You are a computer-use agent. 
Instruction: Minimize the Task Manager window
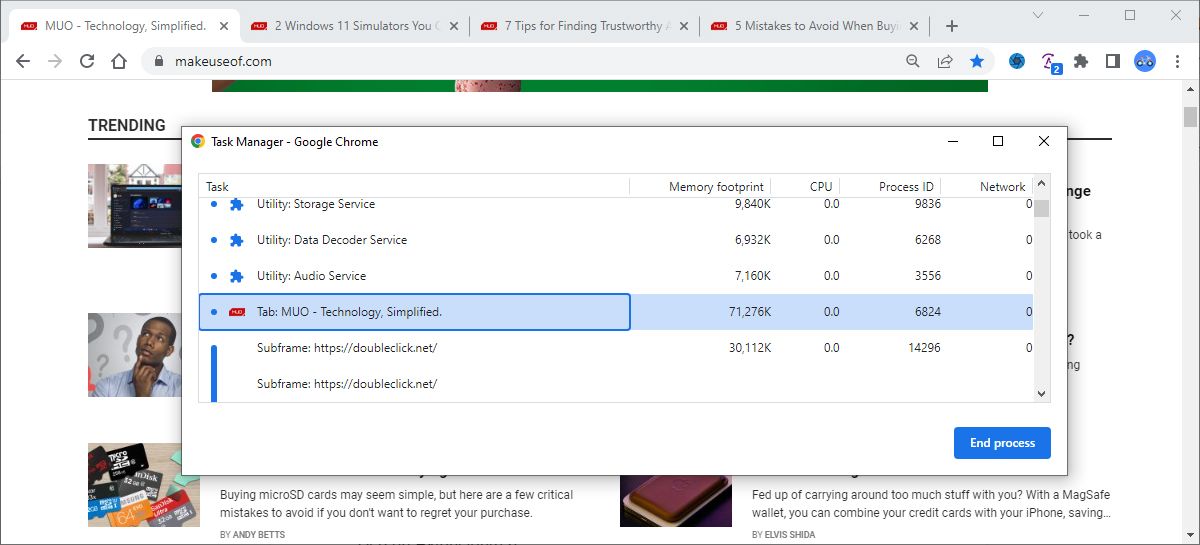pyautogui.click(x=951, y=141)
